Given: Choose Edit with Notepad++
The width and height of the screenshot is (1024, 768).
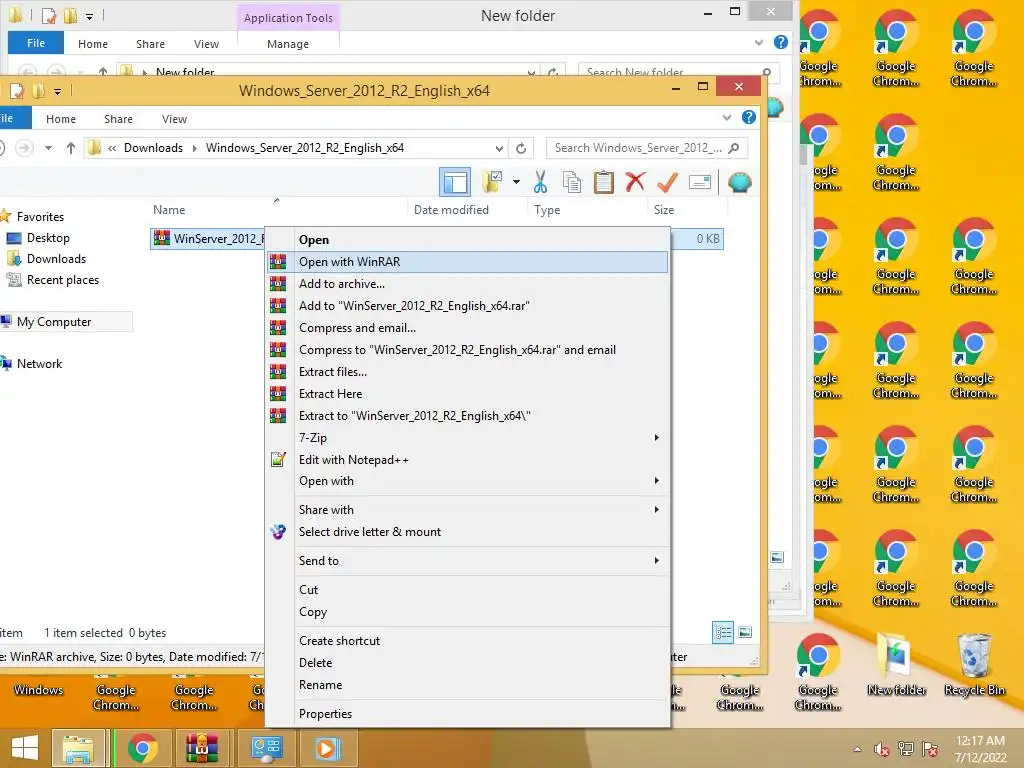Looking at the screenshot, I should (468, 460).
